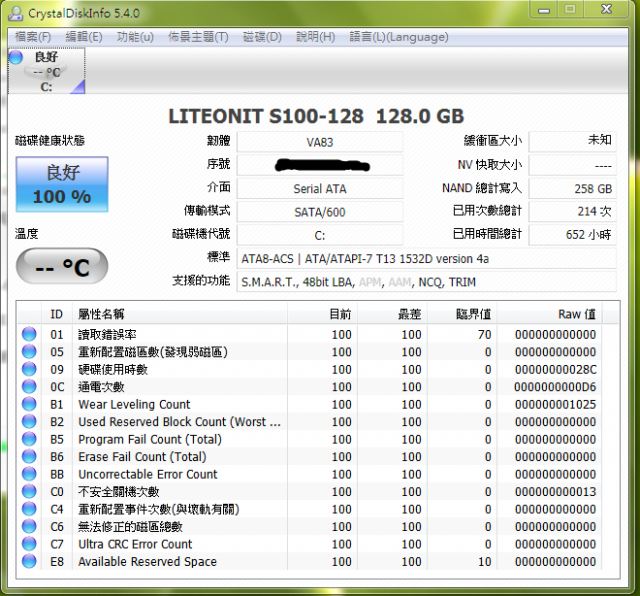Click status orb for Program Fail Count

[x=29, y=439]
